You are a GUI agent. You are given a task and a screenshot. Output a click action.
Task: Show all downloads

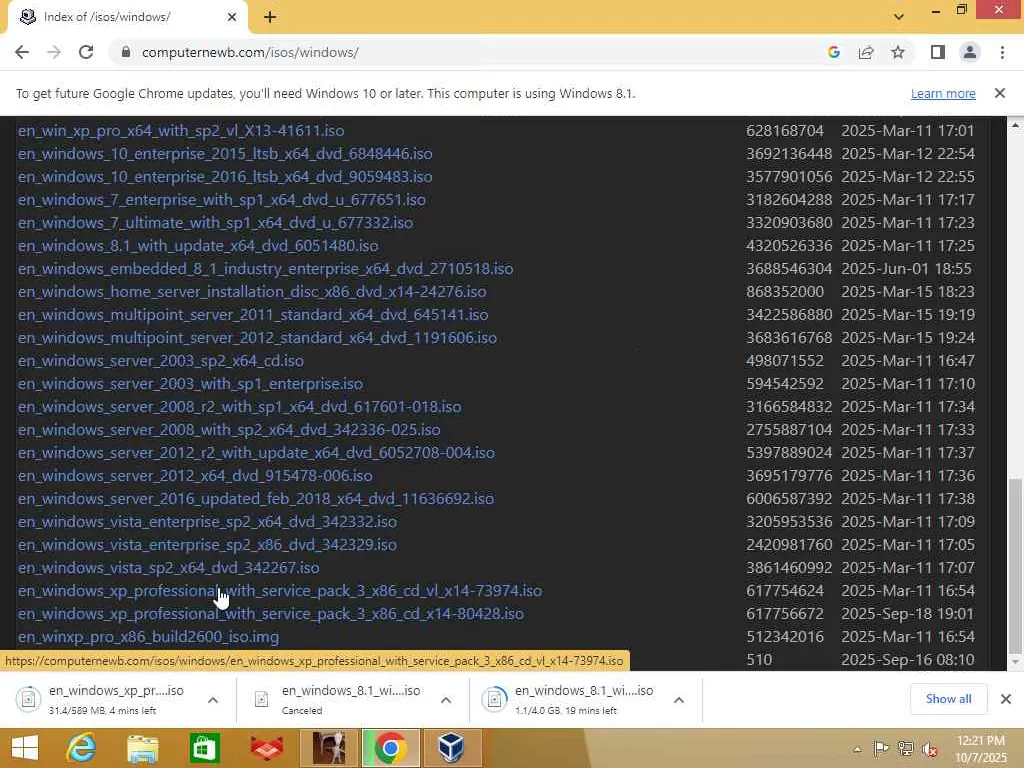click(x=948, y=699)
